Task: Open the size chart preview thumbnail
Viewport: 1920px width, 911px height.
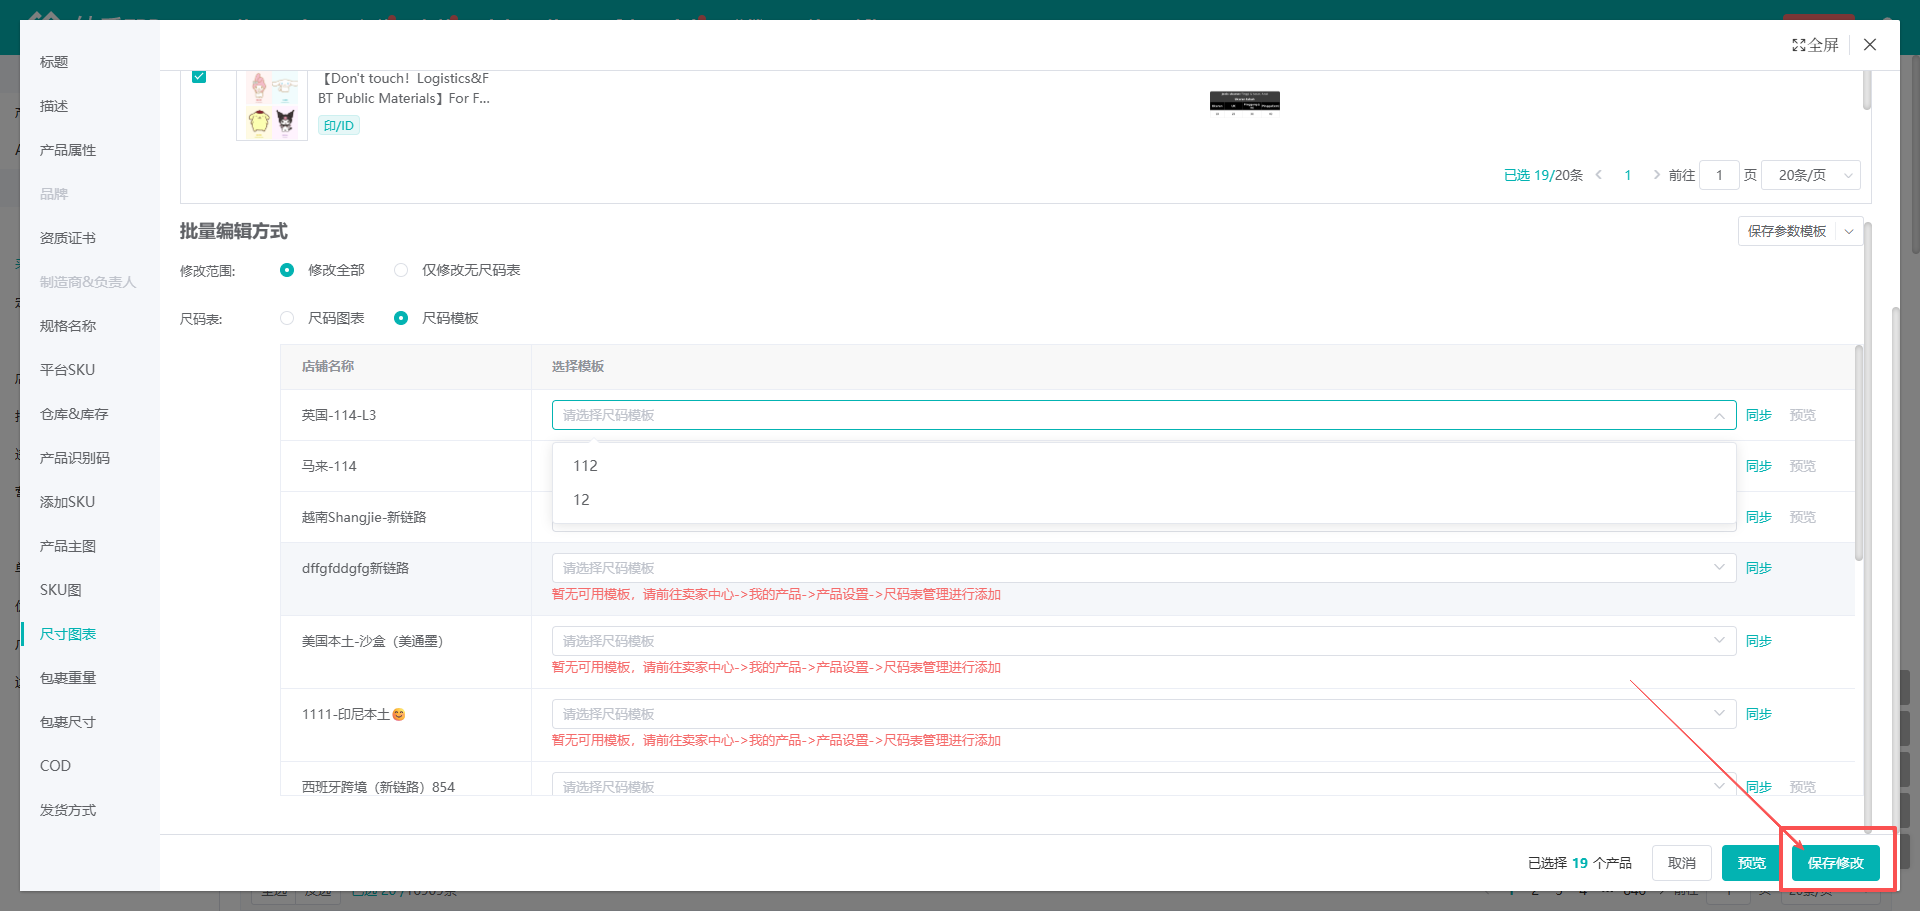Action: 1244,102
